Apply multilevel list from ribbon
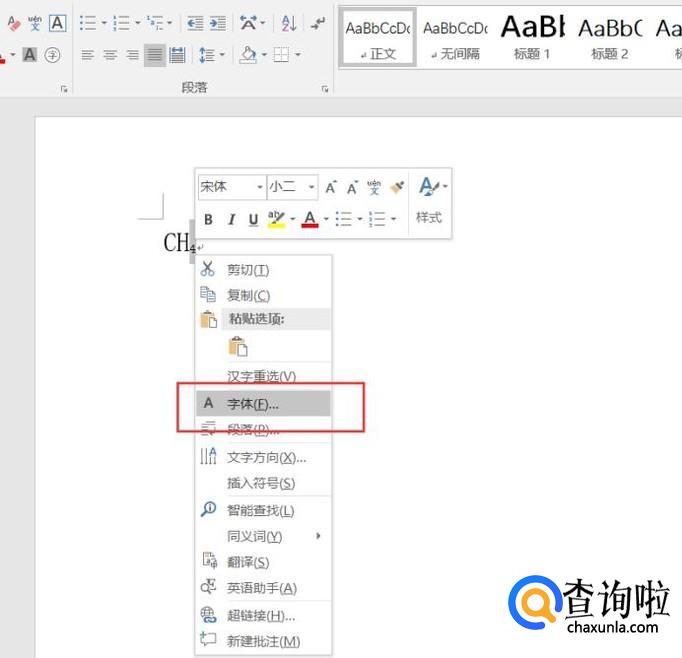The image size is (682, 658). click(x=155, y=23)
